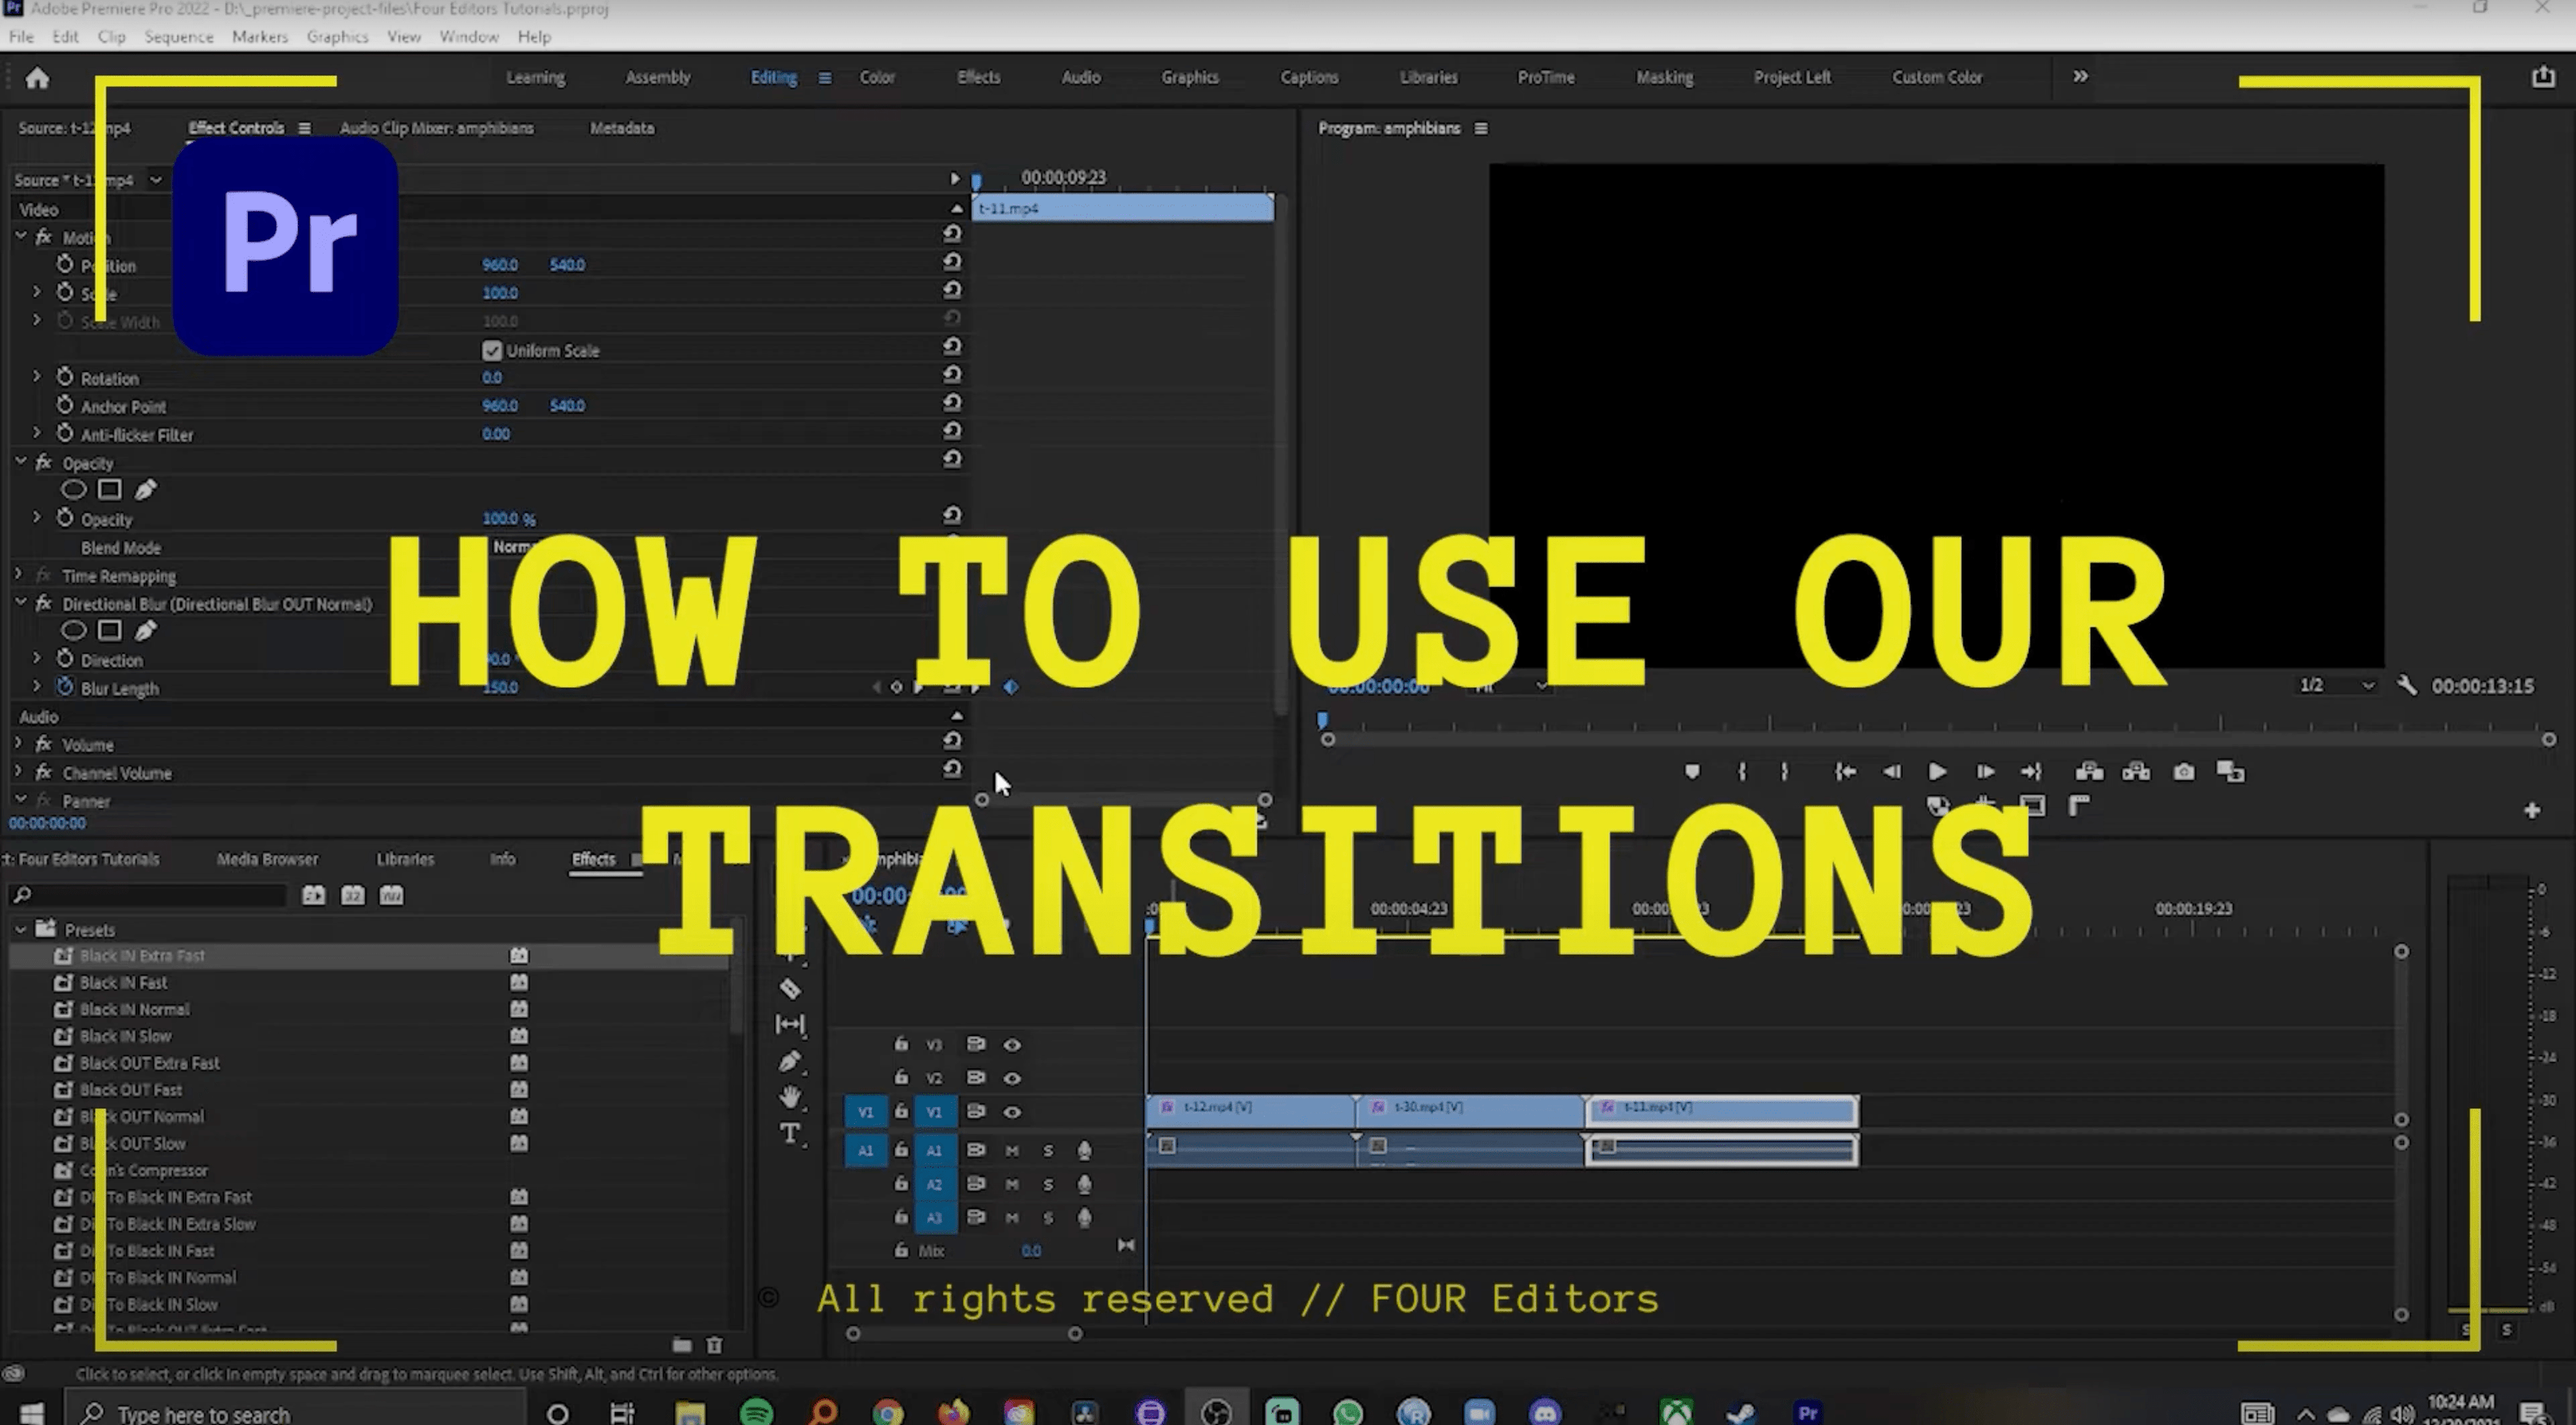The image size is (2576, 1425).
Task: Expand the Rotation property
Action: [x=37, y=377]
